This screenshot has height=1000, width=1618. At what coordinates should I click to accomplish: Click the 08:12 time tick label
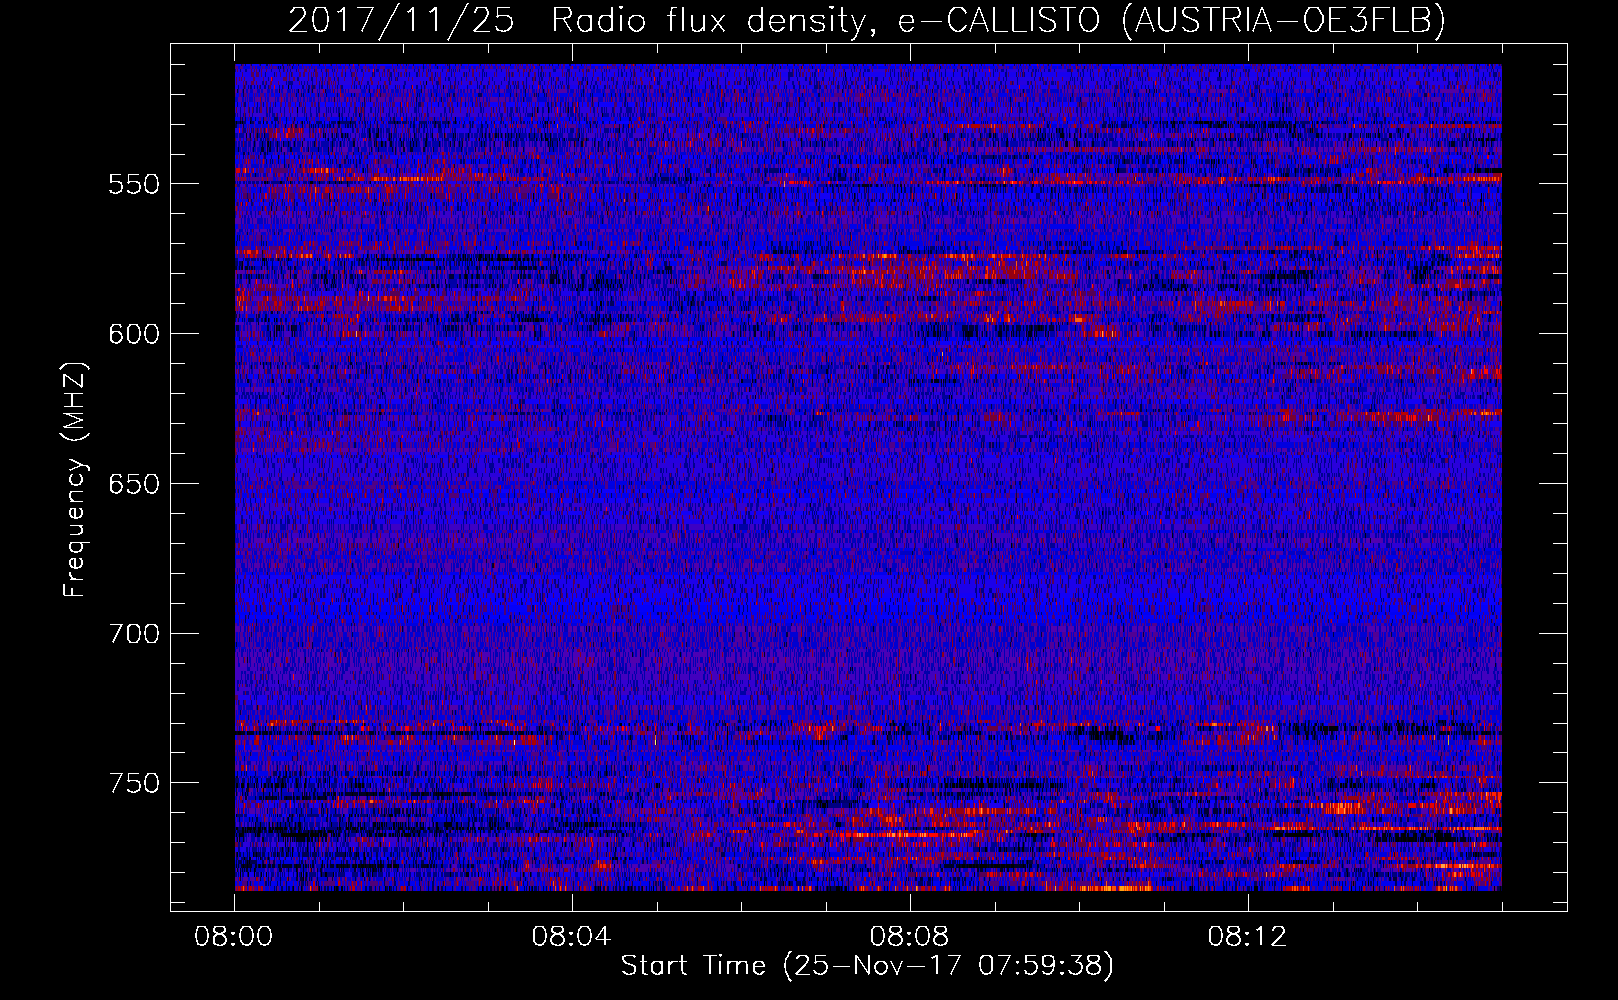click(1247, 937)
